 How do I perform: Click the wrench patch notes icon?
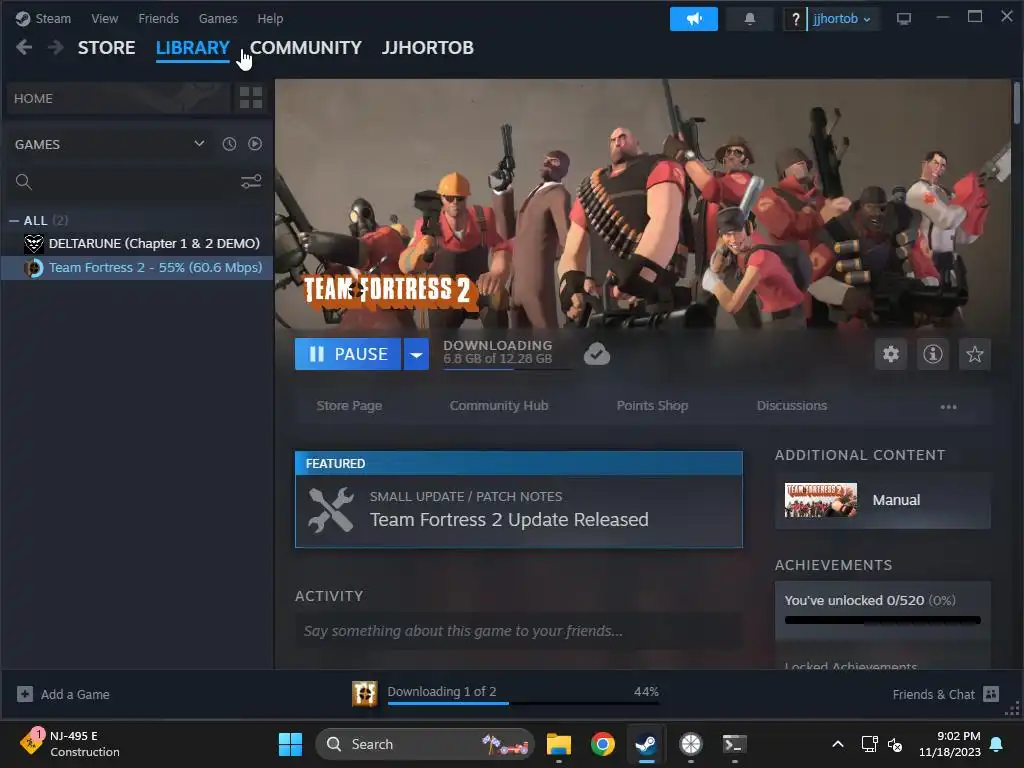331,510
